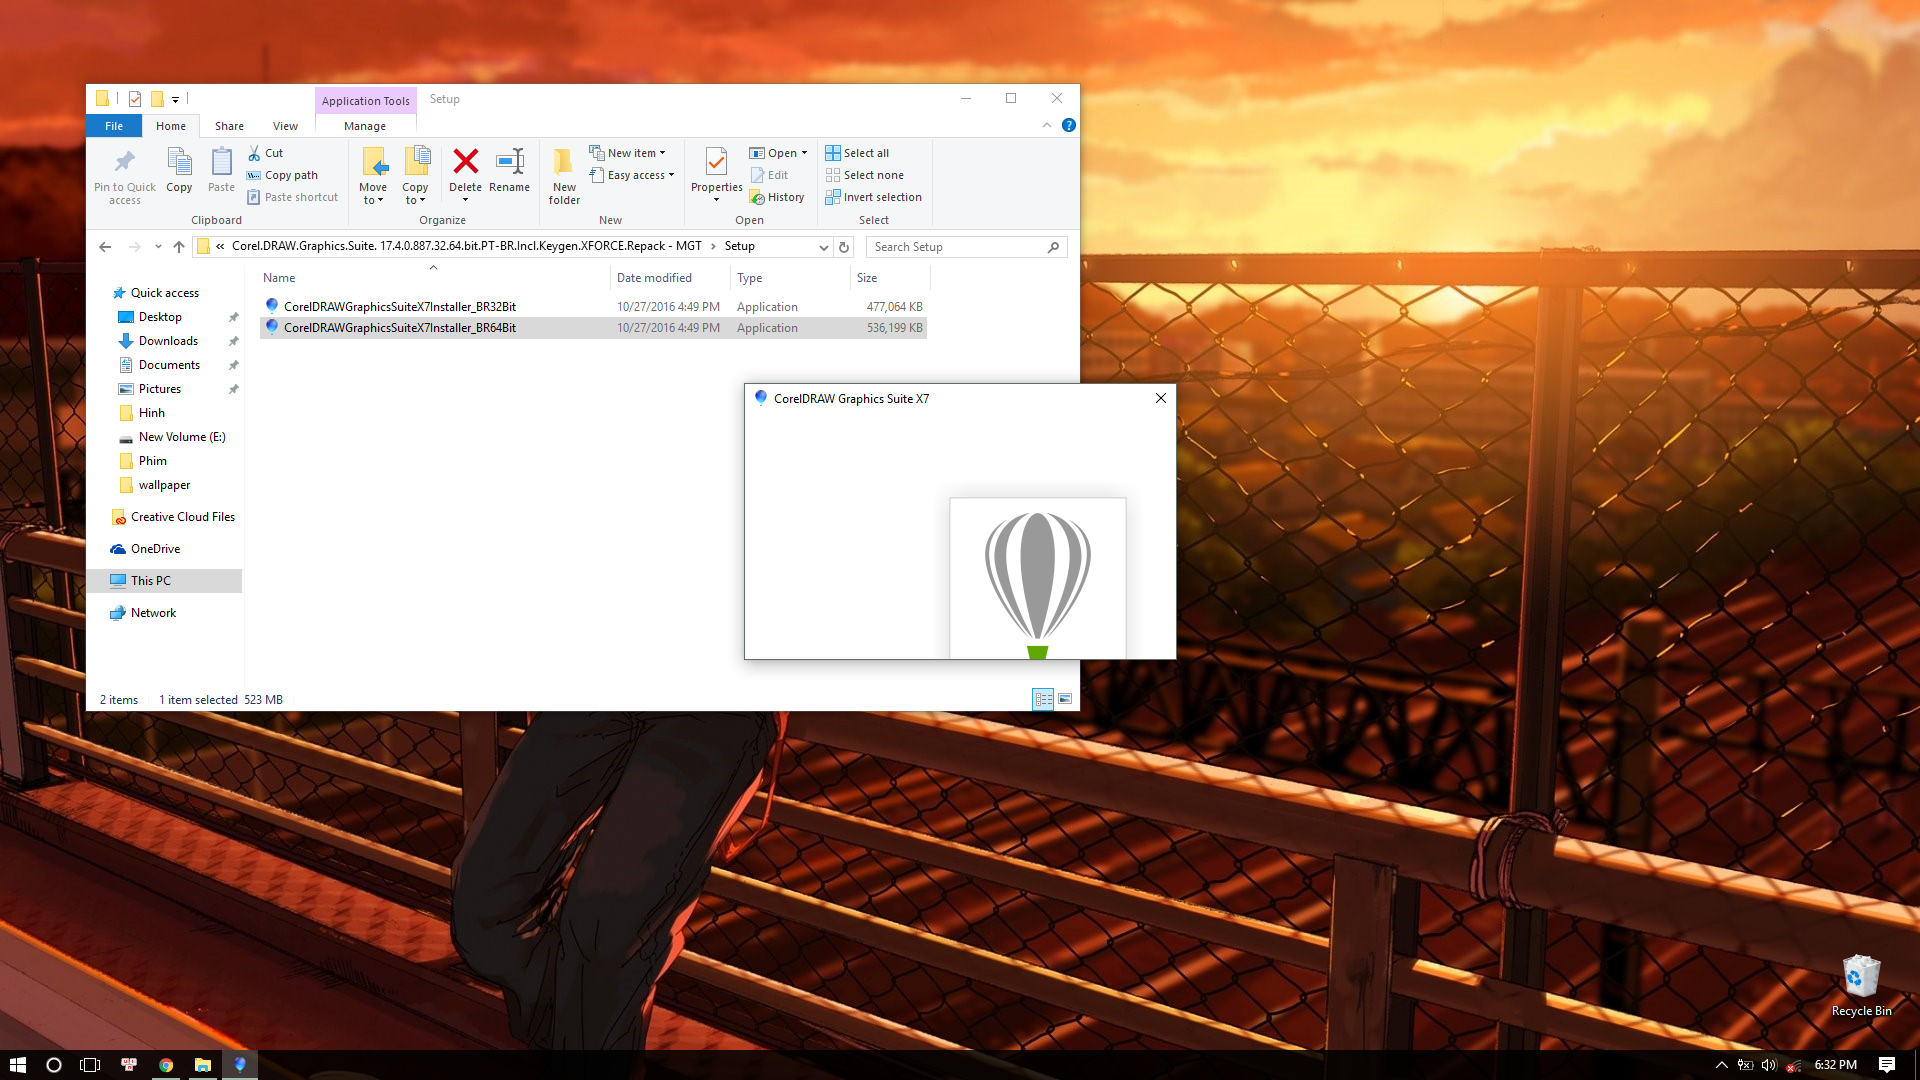Viewport: 1920px width, 1080px height.
Task: Click the New folder icon
Action: point(564,161)
